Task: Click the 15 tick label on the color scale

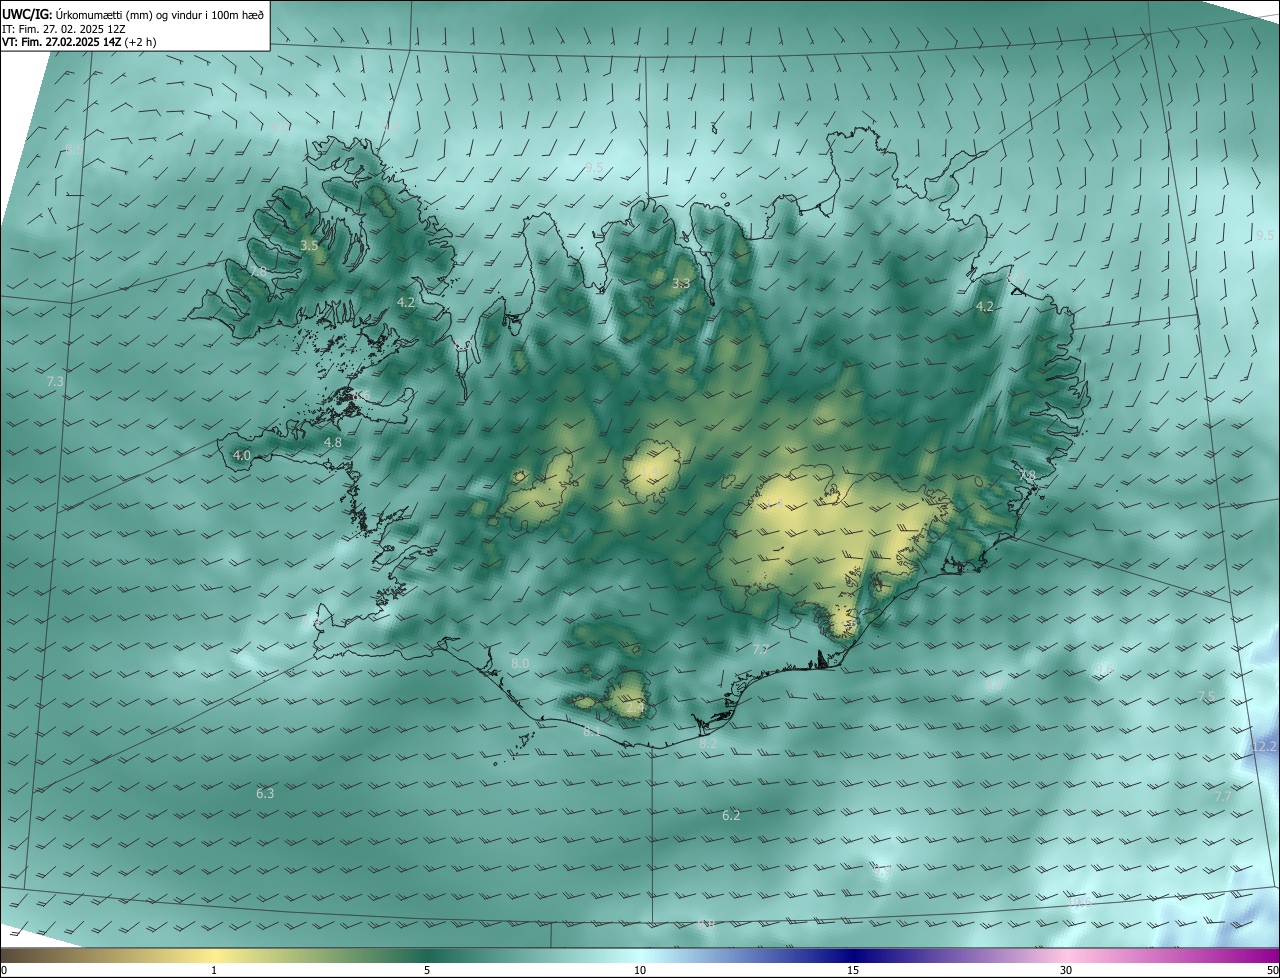Action: tap(853, 970)
